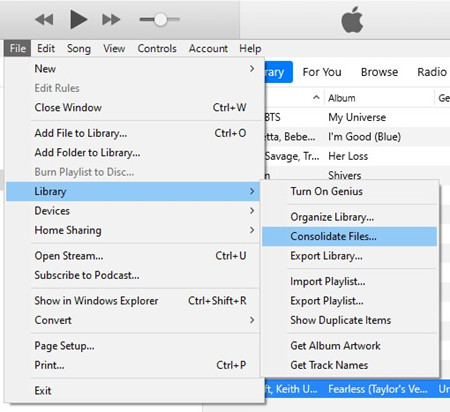Choose Consolidate Files
The height and width of the screenshot is (412, 450).
tap(349, 236)
